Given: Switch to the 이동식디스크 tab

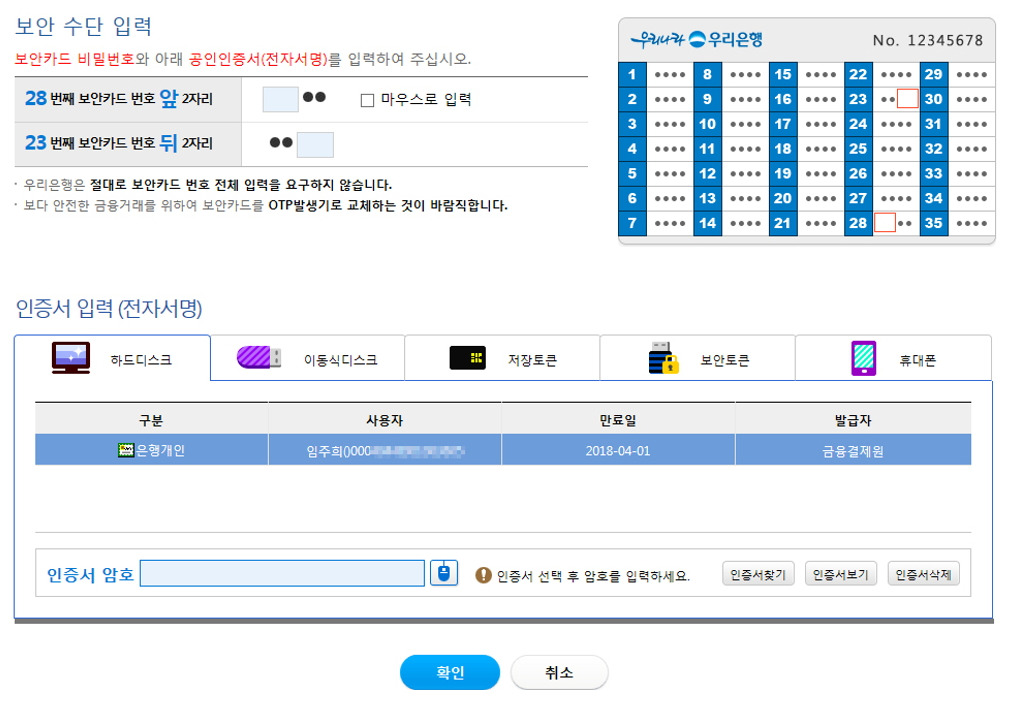Looking at the screenshot, I should (x=307, y=357).
